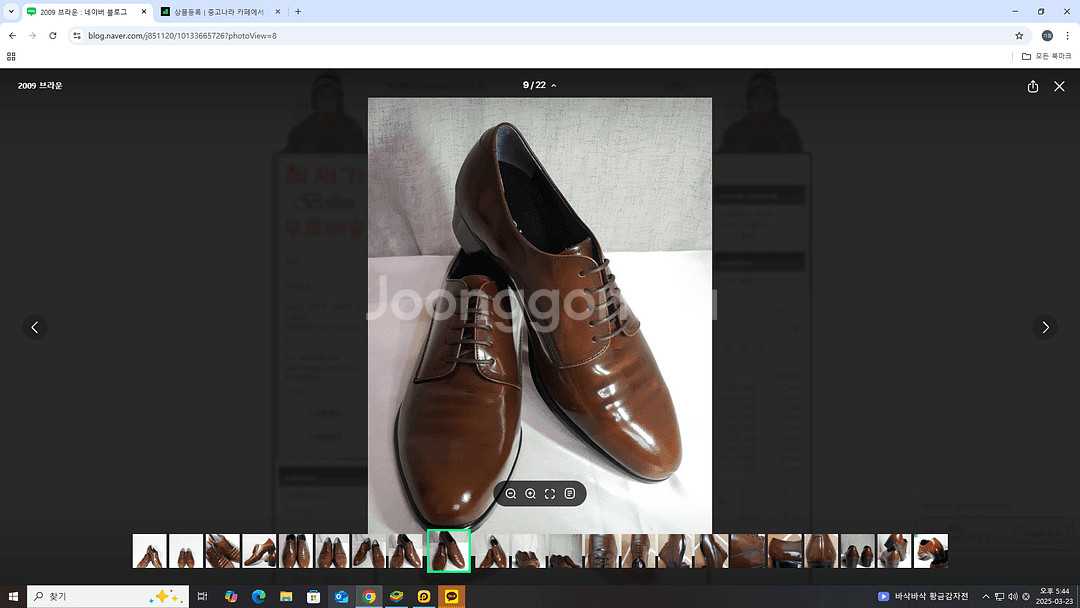The width and height of the screenshot is (1080, 608).
Task: Select the sixth thumbnail in the strip
Action: [x=332, y=551]
